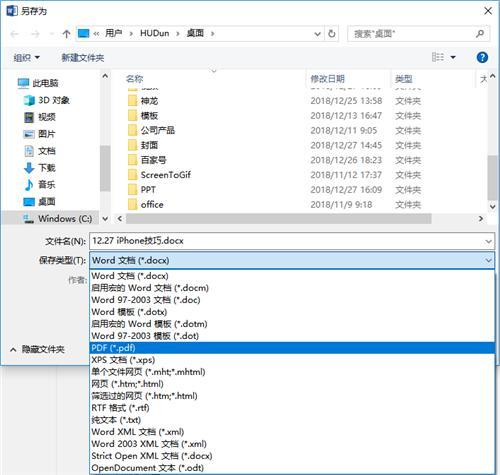Screen dimensions: 500x475
Task: Open the Help question mark icon
Action: coord(482,57)
